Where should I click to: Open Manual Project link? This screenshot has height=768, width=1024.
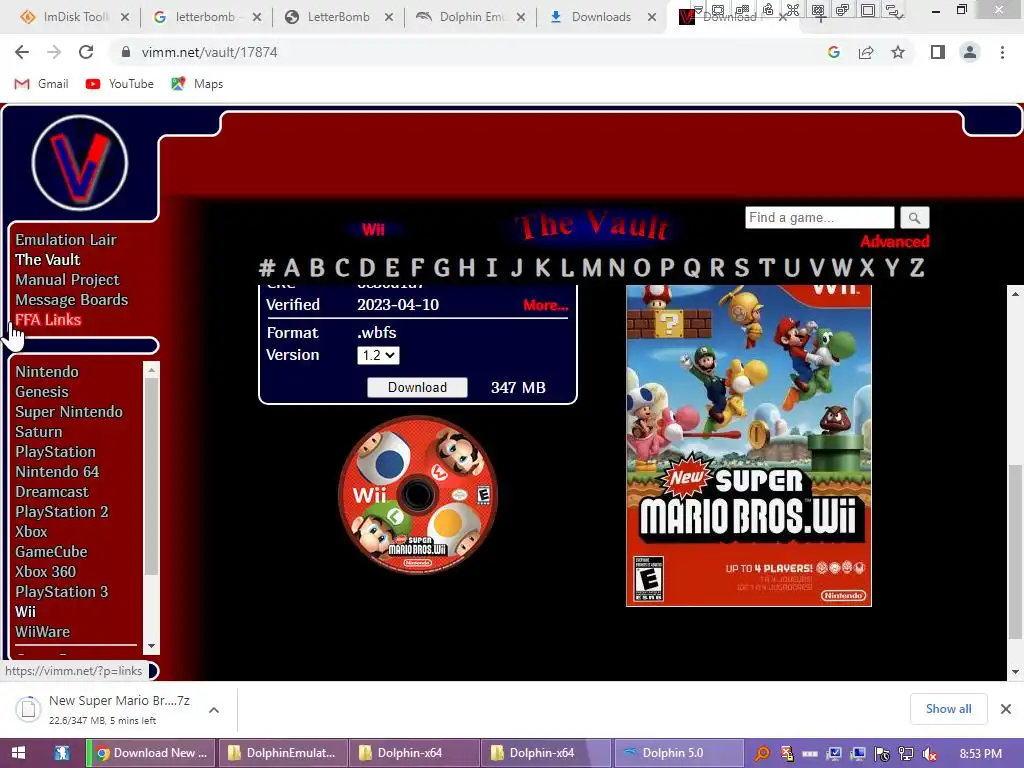point(67,280)
